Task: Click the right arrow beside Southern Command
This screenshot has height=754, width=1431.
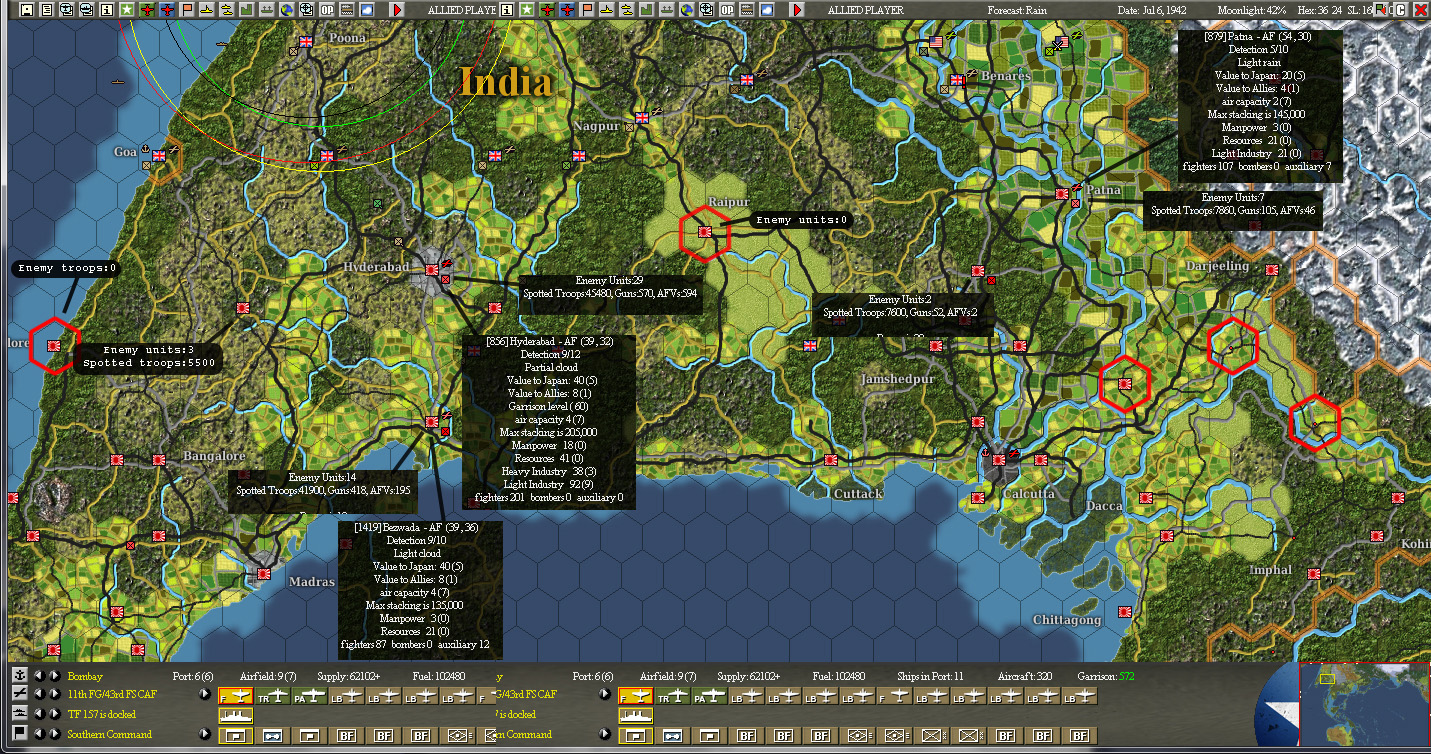Action: [55, 734]
